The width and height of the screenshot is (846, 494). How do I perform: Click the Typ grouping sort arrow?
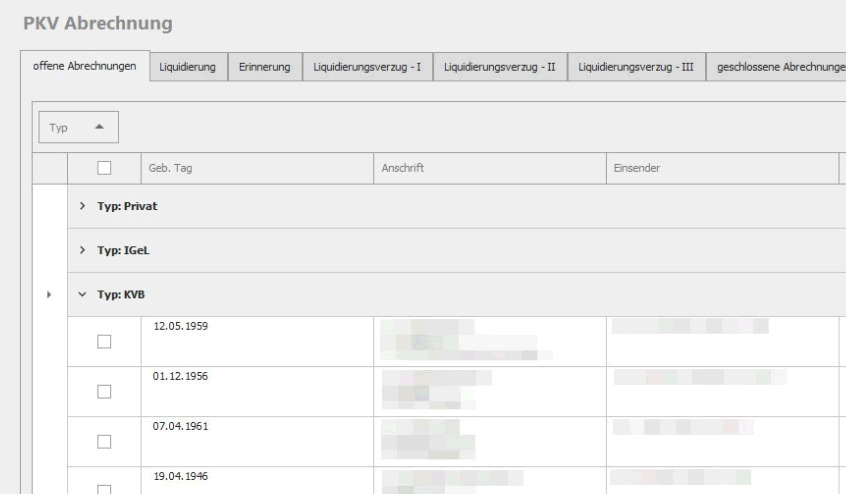[98, 128]
